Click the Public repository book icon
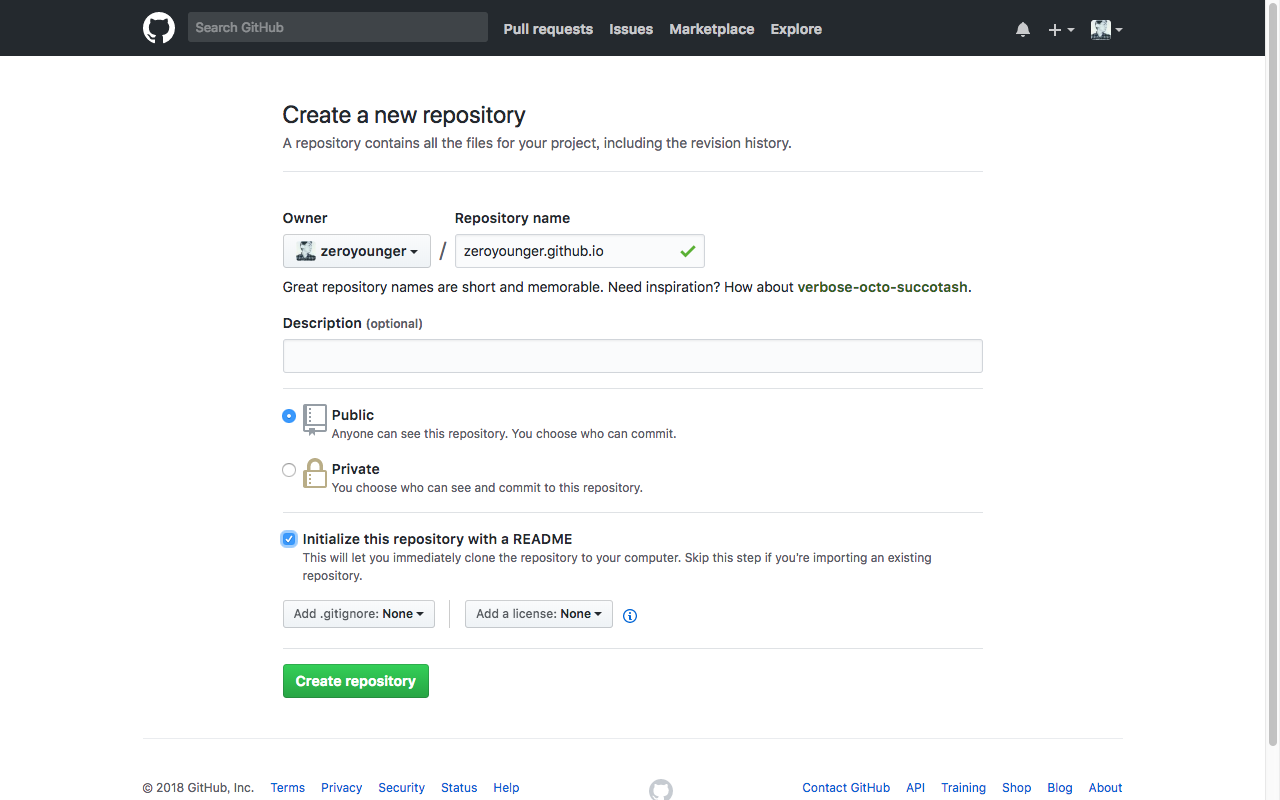 (315, 420)
